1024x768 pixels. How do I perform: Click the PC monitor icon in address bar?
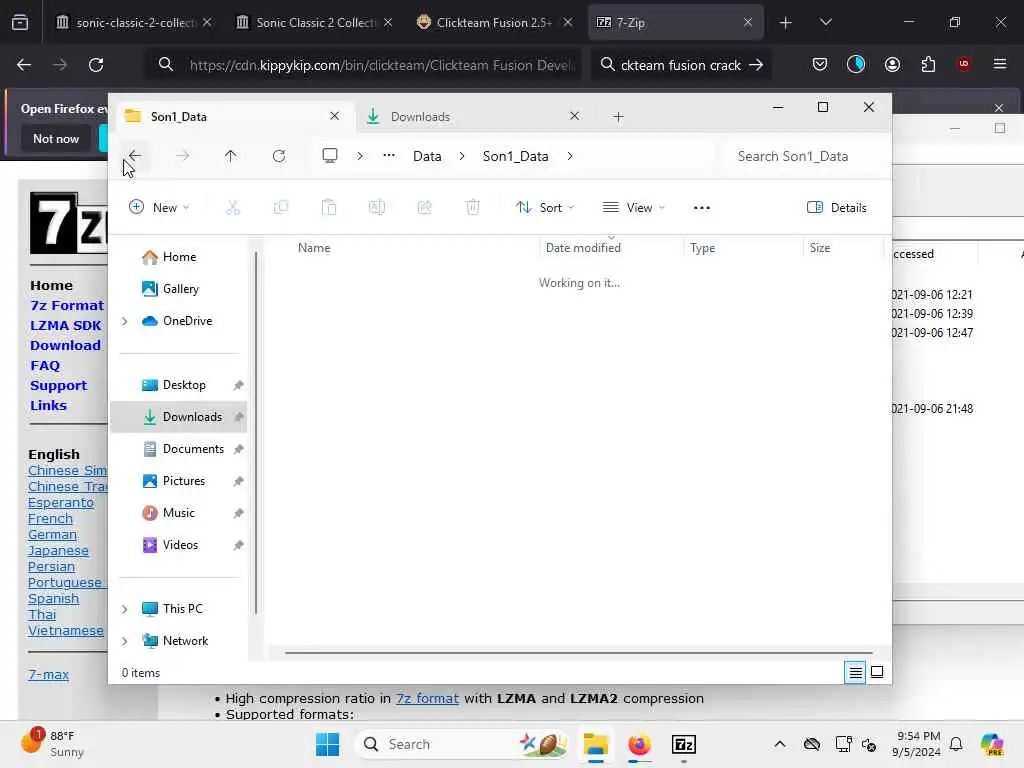point(330,155)
